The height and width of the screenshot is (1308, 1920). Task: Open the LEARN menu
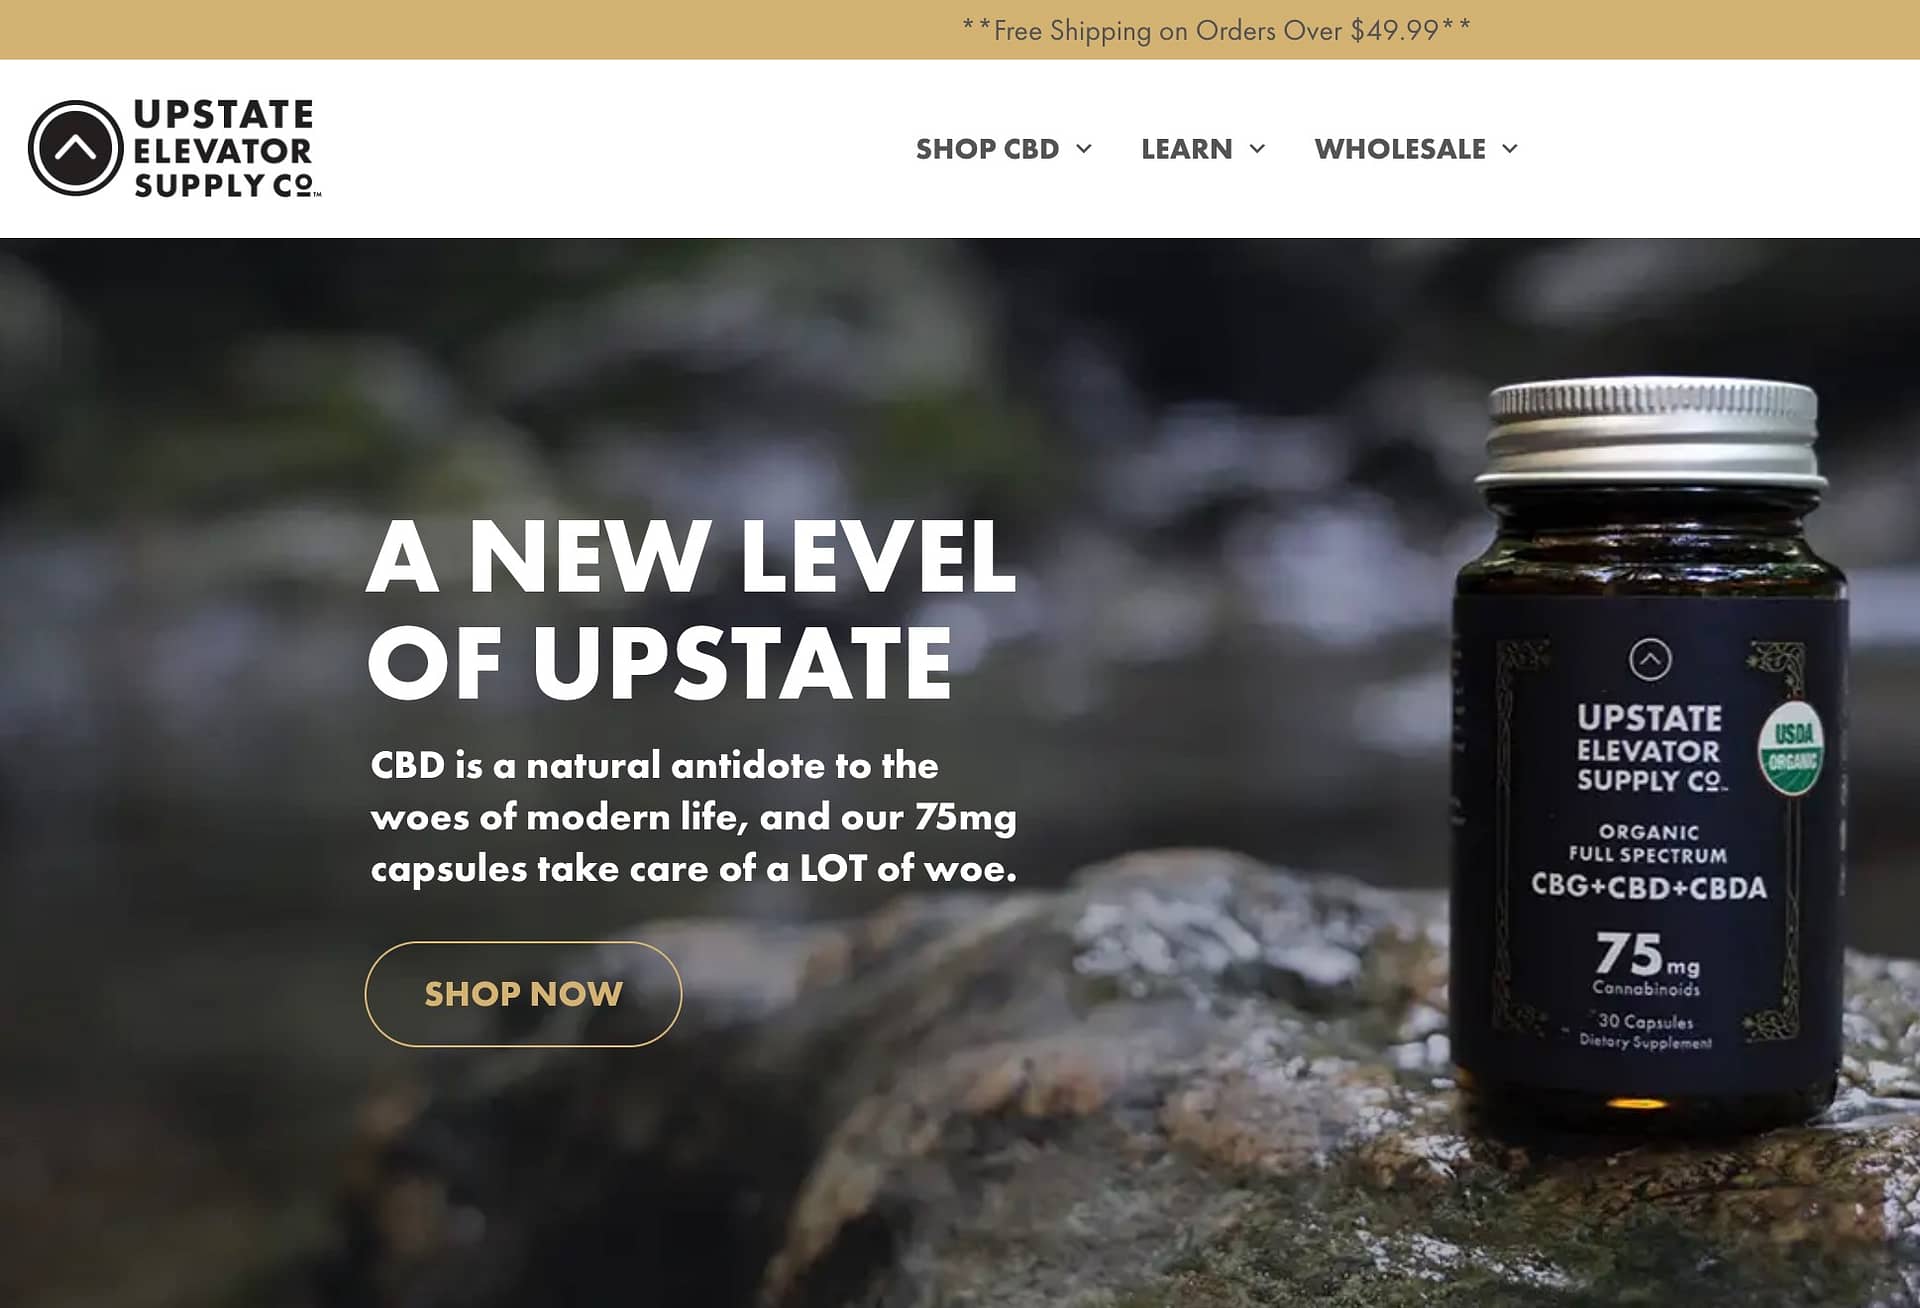tap(1187, 149)
